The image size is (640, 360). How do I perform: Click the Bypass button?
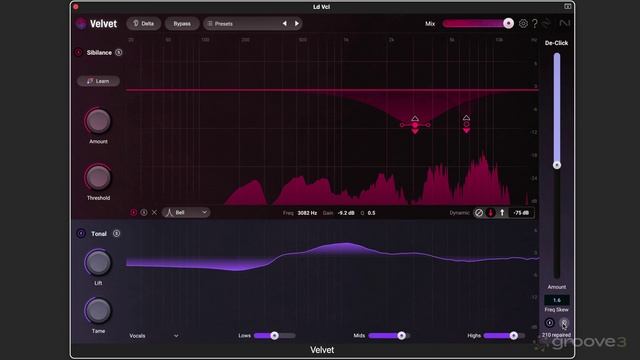[x=182, y=24]
